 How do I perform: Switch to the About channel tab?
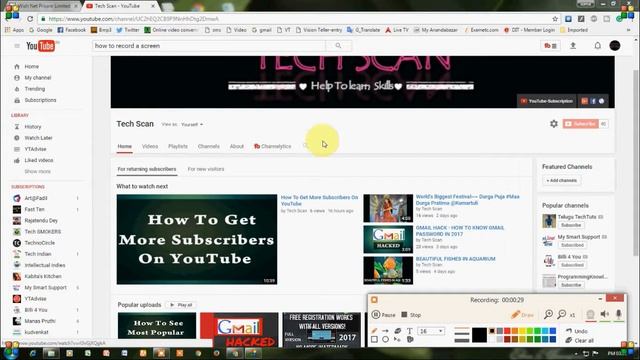point(237,146)
